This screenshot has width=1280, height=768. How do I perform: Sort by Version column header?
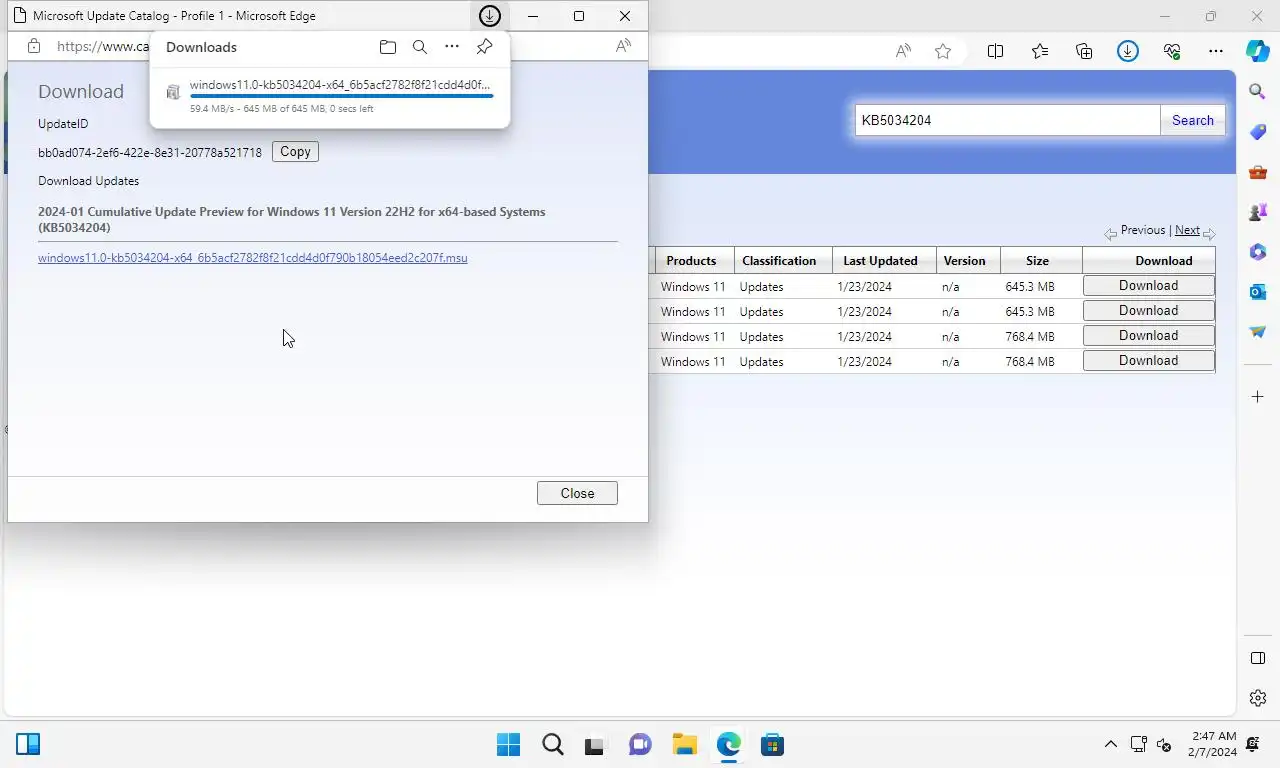click(x=964, y=261)
